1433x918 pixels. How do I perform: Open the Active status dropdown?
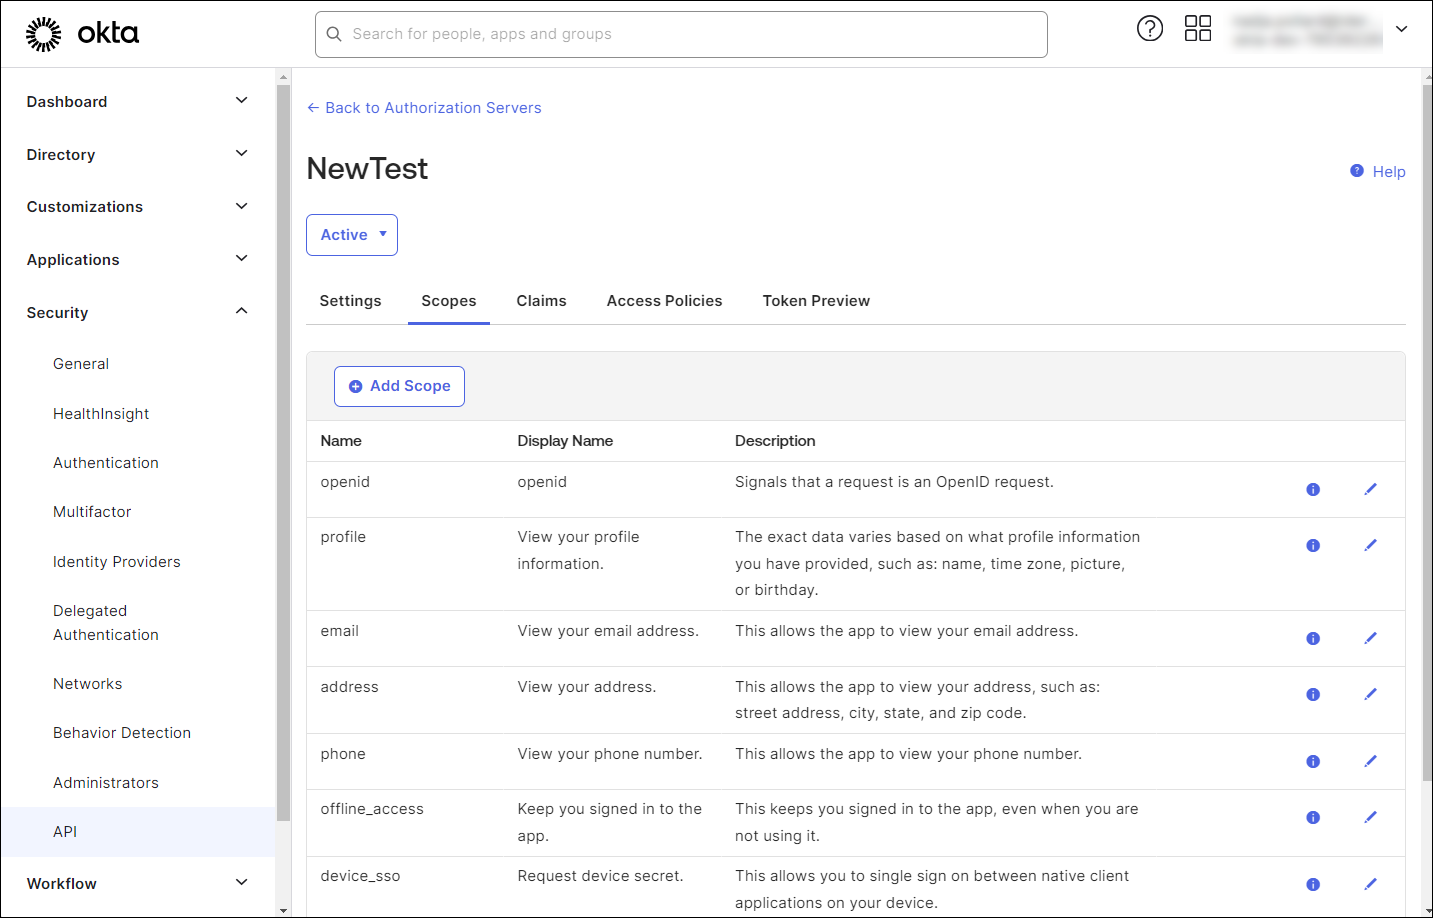352,235
